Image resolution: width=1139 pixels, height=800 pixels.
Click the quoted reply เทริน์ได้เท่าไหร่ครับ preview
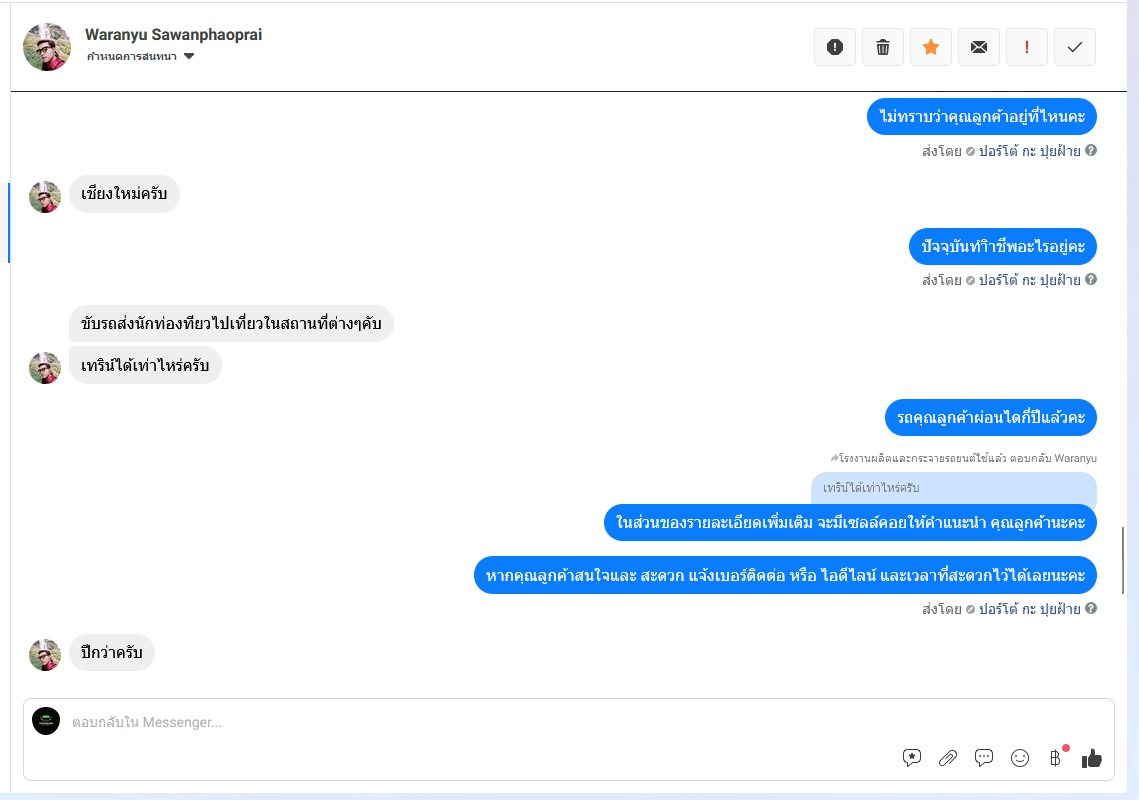[x=954, y=488]
